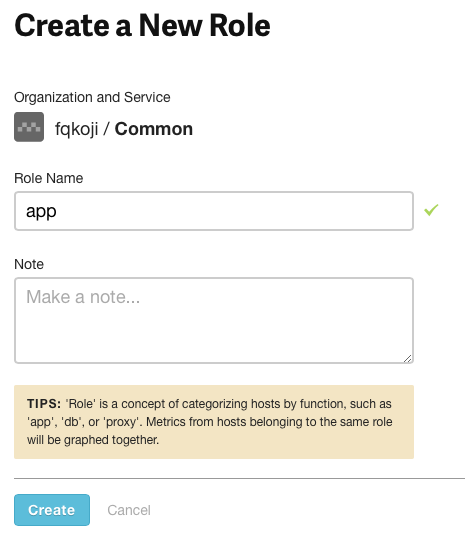The height and width of the screenshot is (538, 465).
Task: Focus the 'Make a note...' text area
Action: tap(214, 320)
